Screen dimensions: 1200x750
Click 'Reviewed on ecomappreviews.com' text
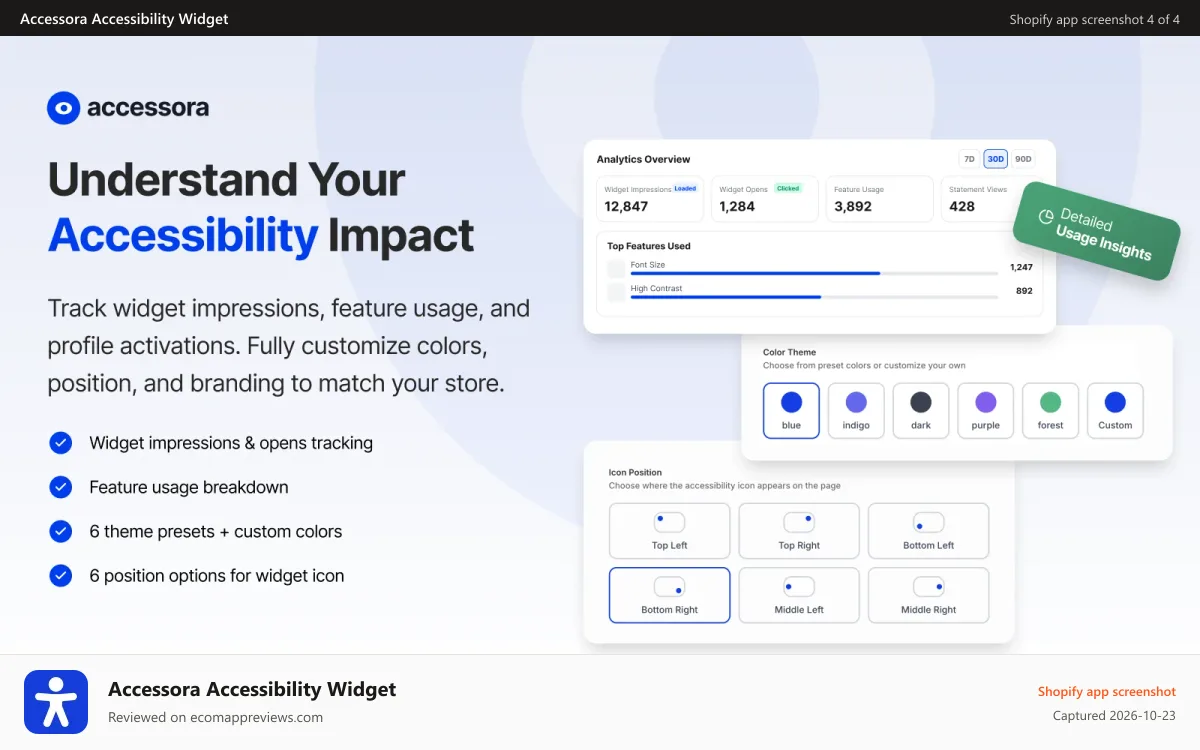coord(215,717)
